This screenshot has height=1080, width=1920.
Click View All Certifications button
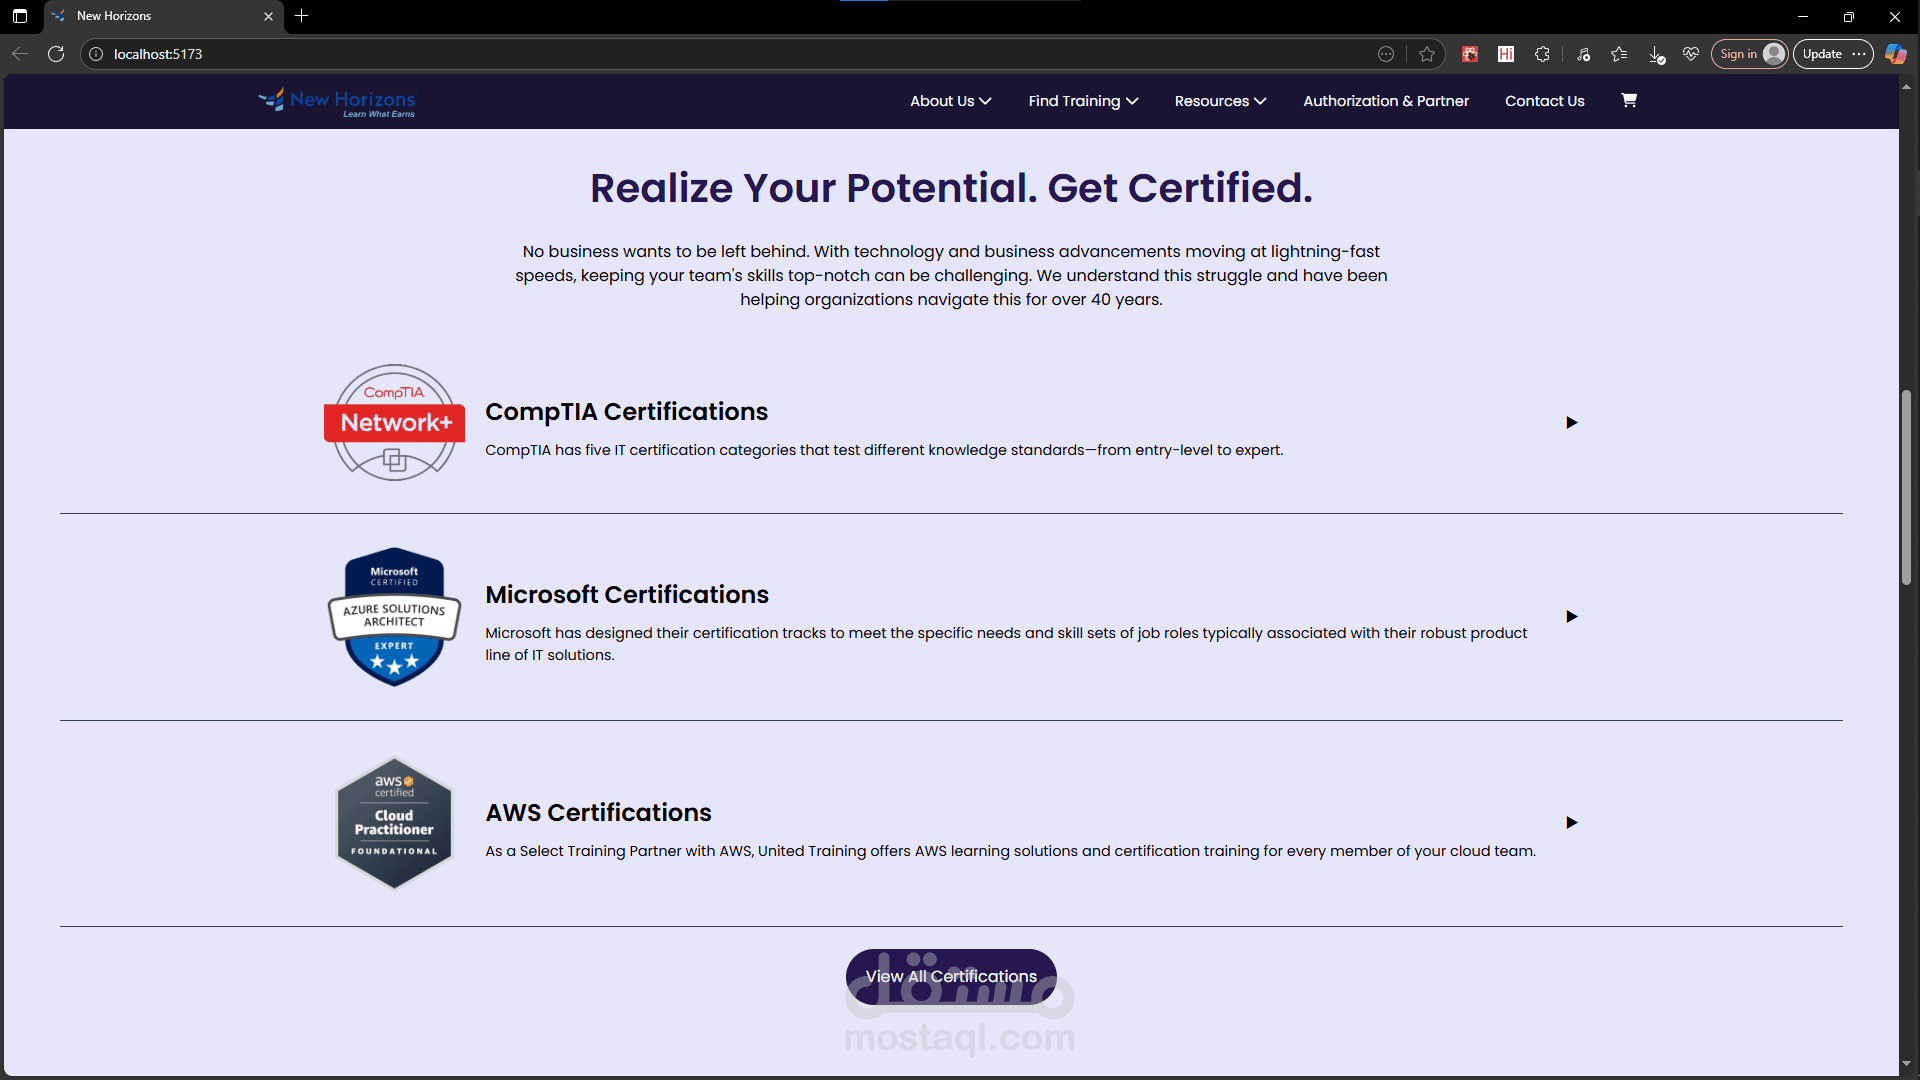pos(951,976)
